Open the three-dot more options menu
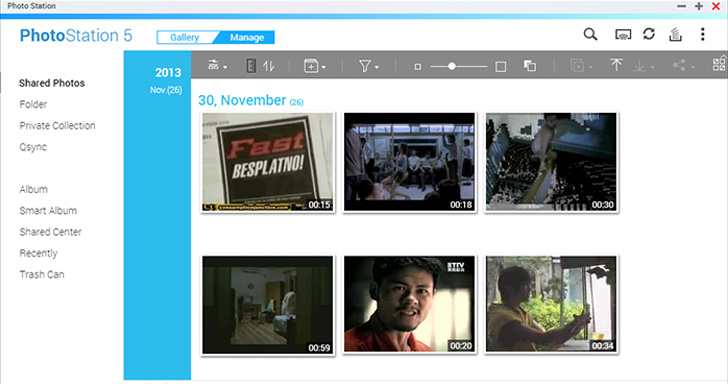The image size is (728, 384). point(702,34)
